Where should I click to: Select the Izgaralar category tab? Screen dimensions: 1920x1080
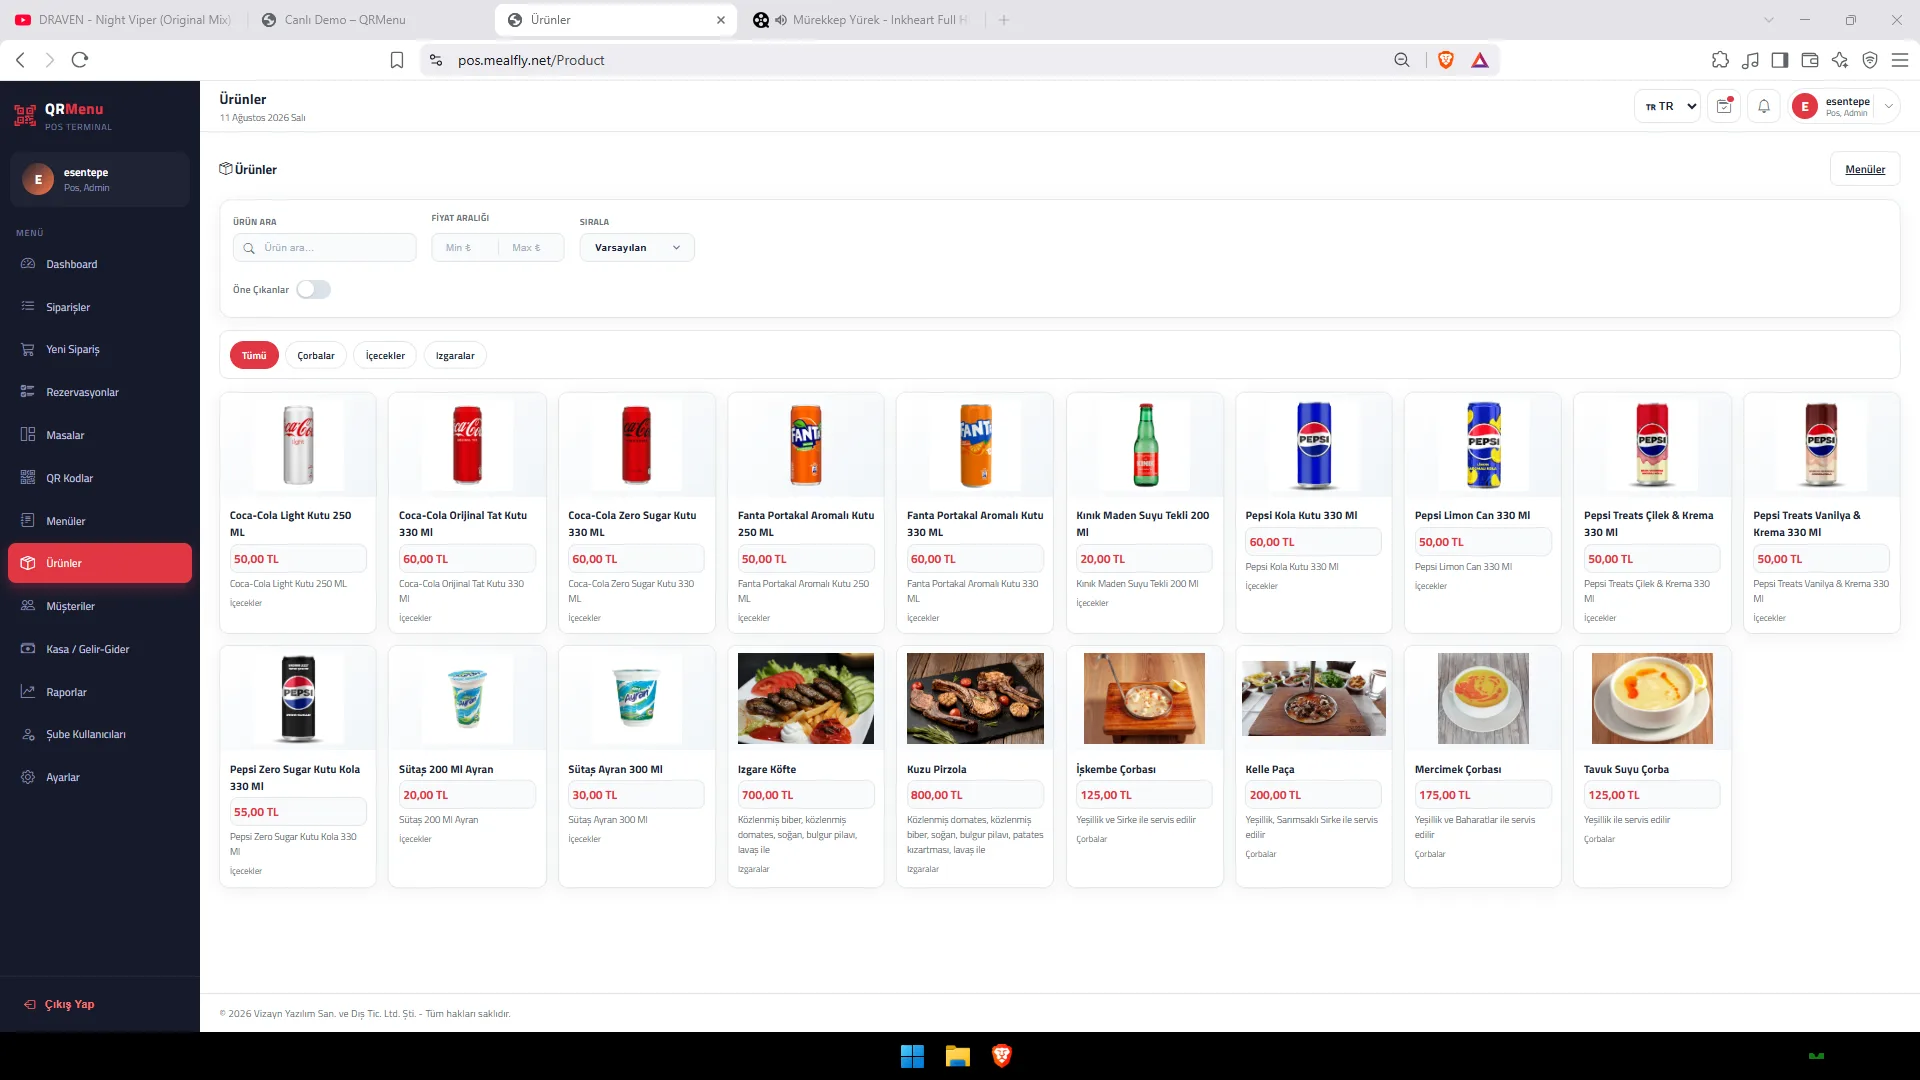point(455,356)
